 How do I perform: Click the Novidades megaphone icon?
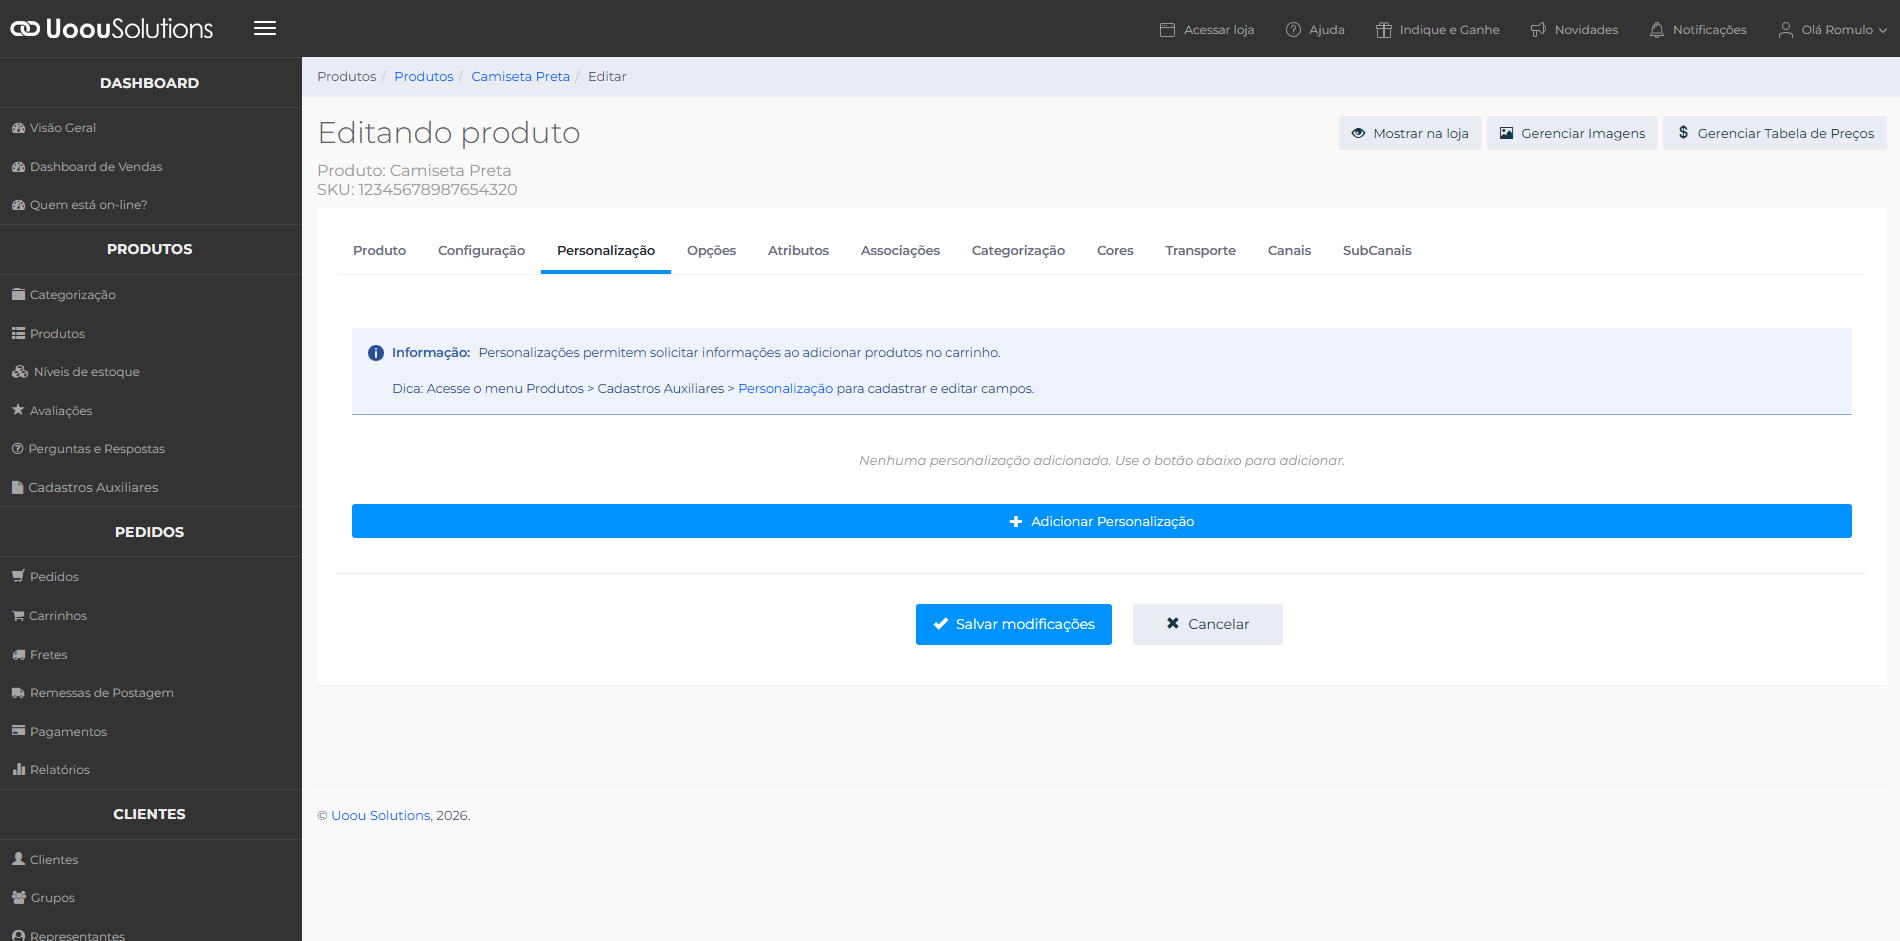point(1538,30)
